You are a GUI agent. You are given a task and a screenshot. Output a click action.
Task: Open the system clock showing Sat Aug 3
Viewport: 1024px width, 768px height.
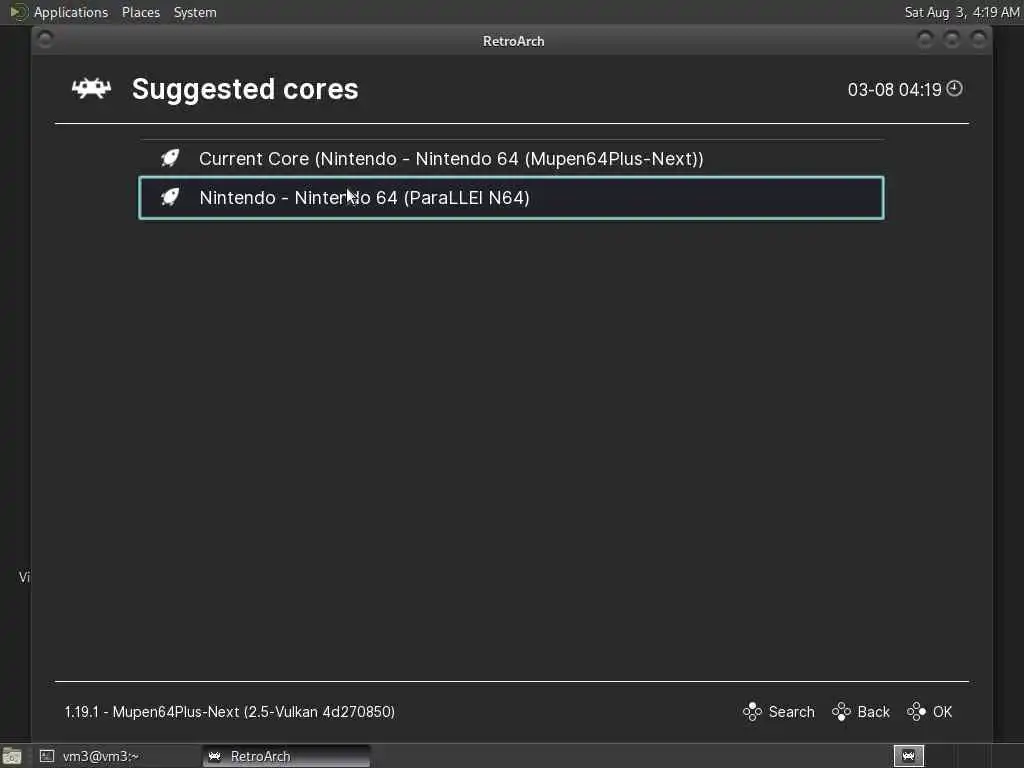961,12
